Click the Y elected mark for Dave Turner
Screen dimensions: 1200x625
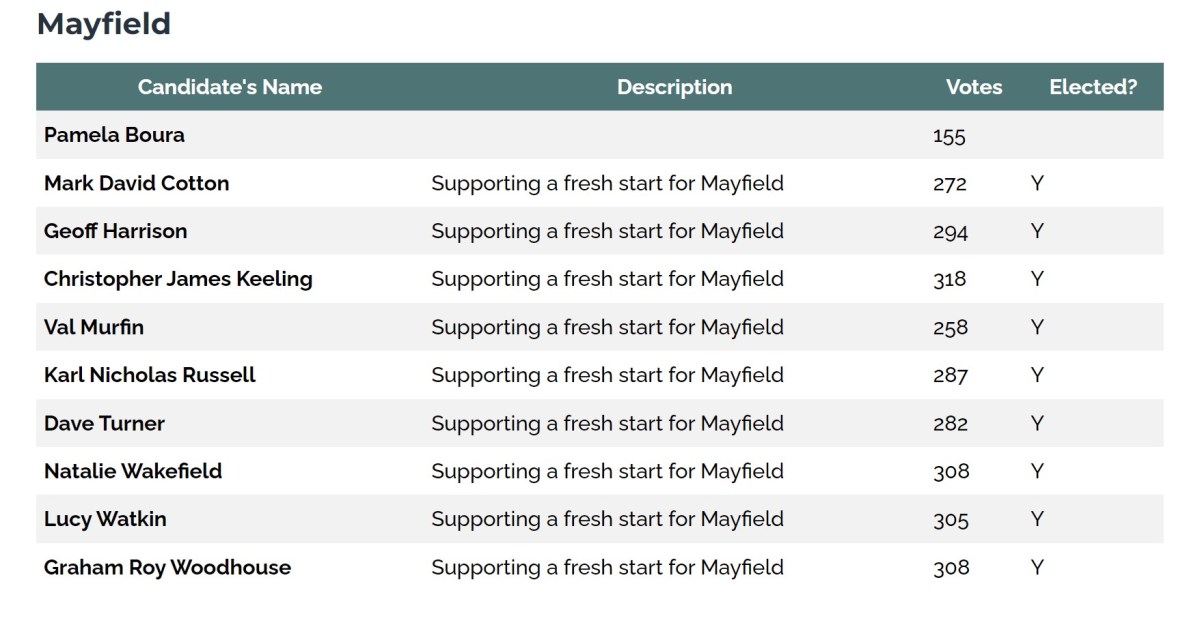[x=1037, y=423]
